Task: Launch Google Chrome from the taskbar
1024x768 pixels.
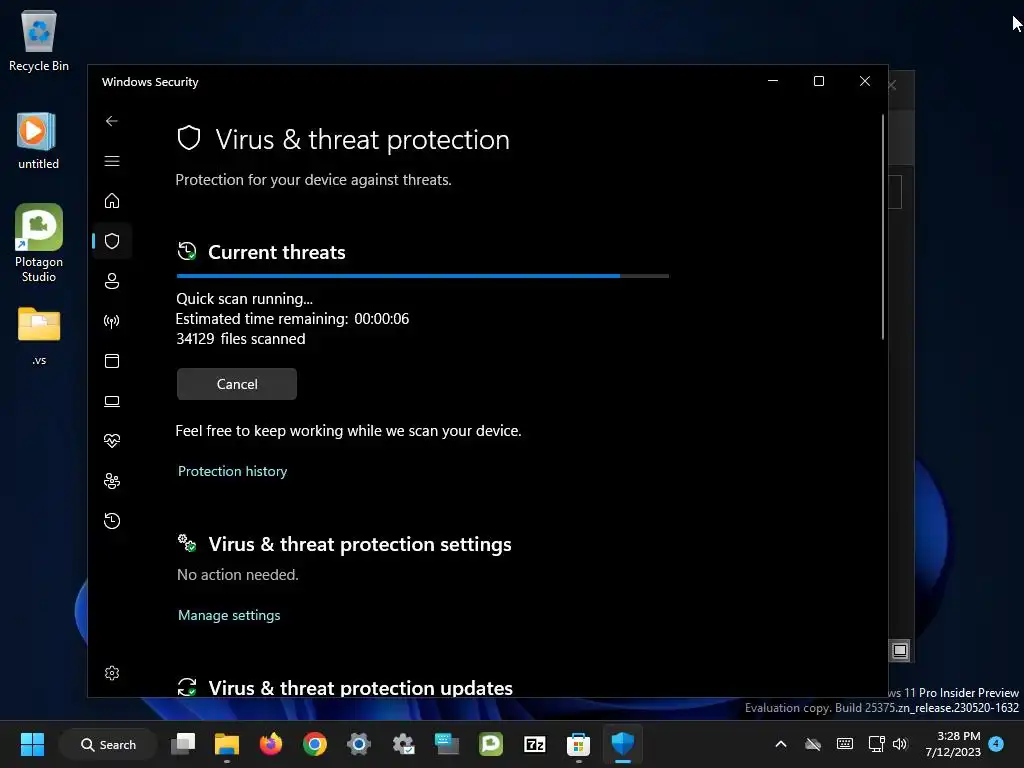Action: click(x=315, y=744)
